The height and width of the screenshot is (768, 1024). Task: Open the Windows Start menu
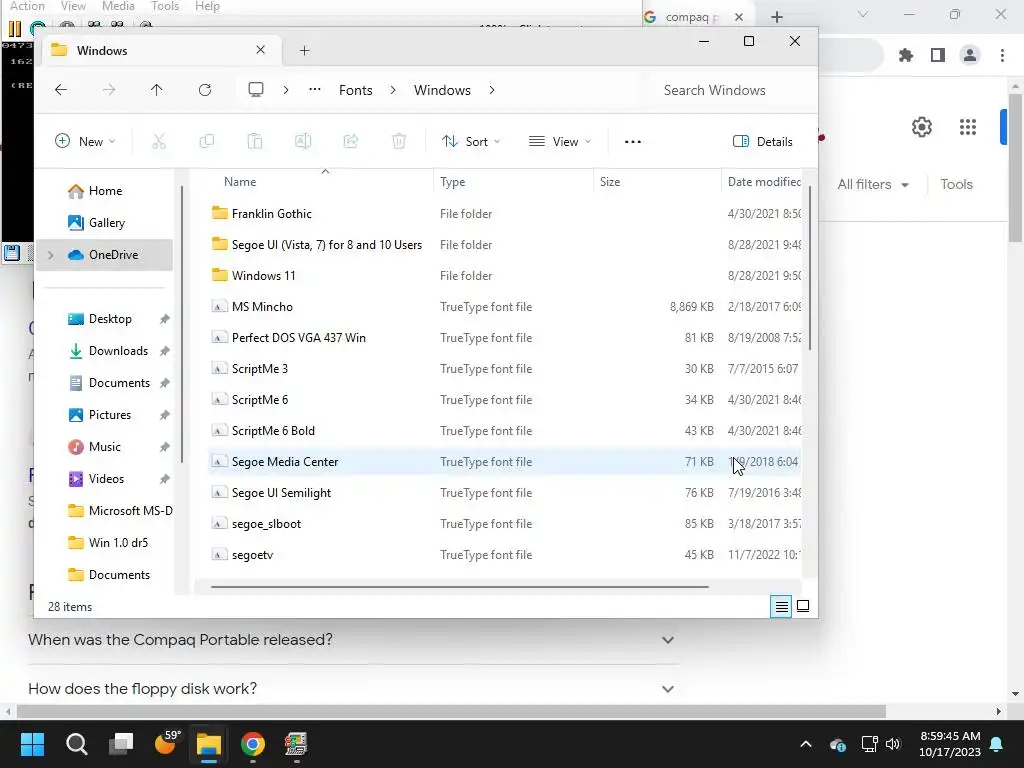[x=32, y=744]
